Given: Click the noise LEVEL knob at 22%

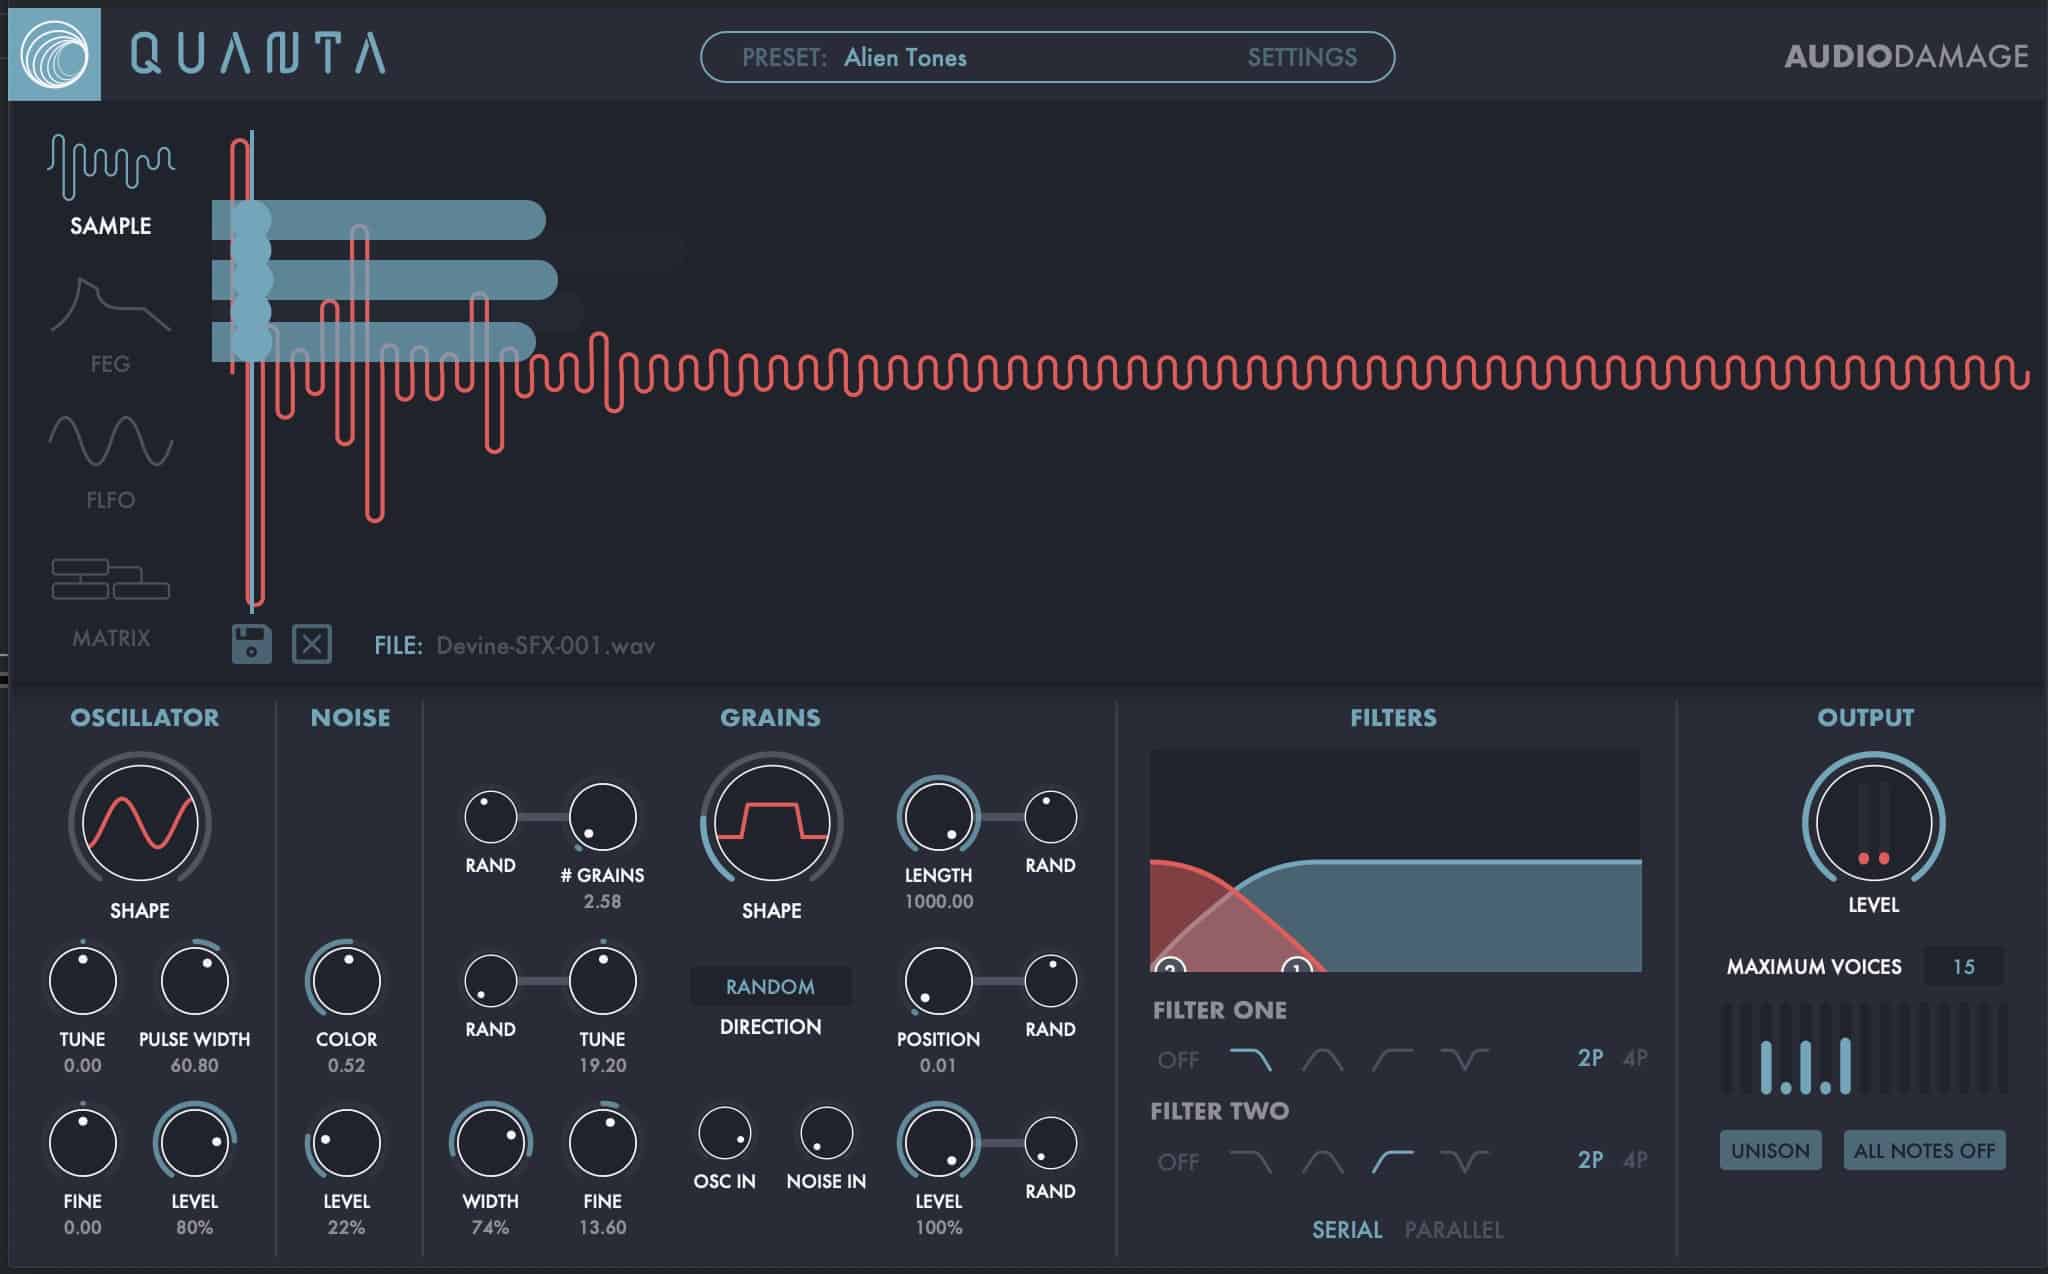Looking at the screenshot, I should pos(346,1143).
